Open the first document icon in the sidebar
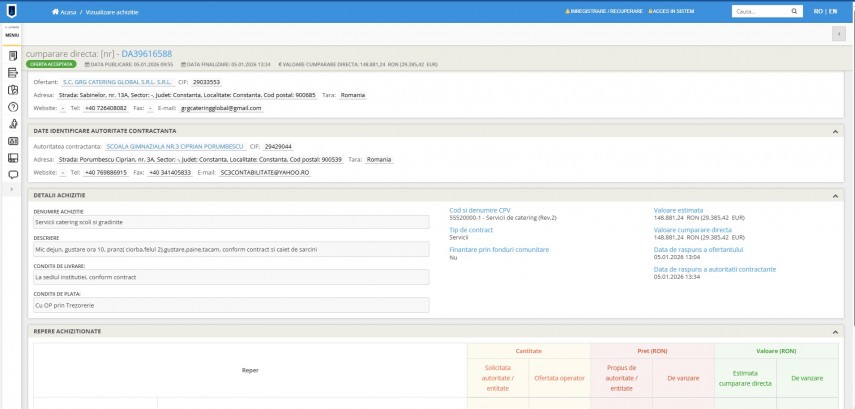 (x=13, y=55)
